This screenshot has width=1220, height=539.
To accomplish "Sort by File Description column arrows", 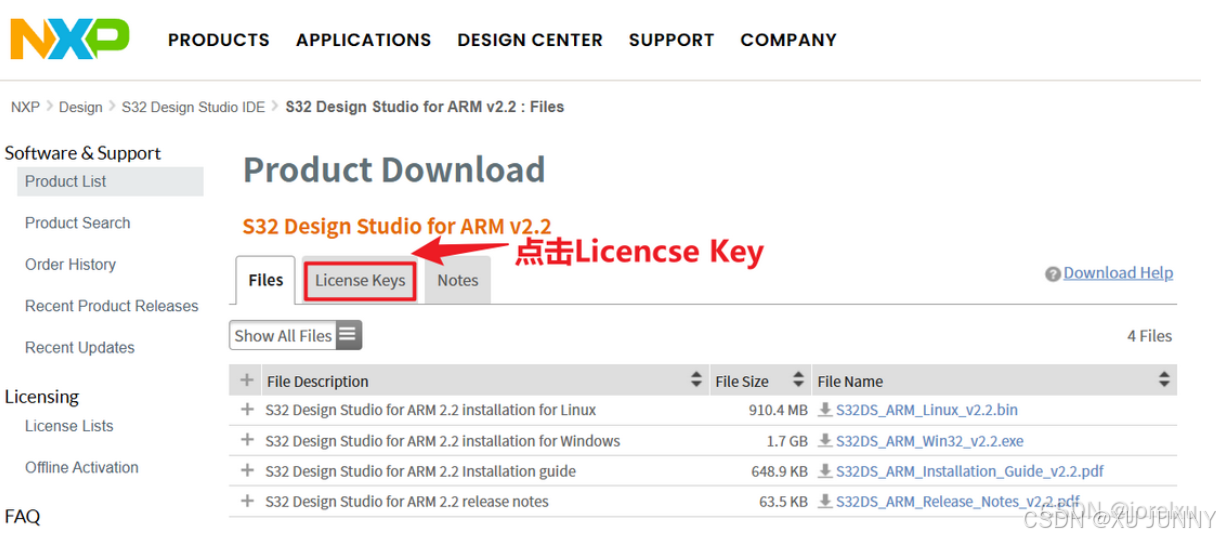I will point(696,380).
